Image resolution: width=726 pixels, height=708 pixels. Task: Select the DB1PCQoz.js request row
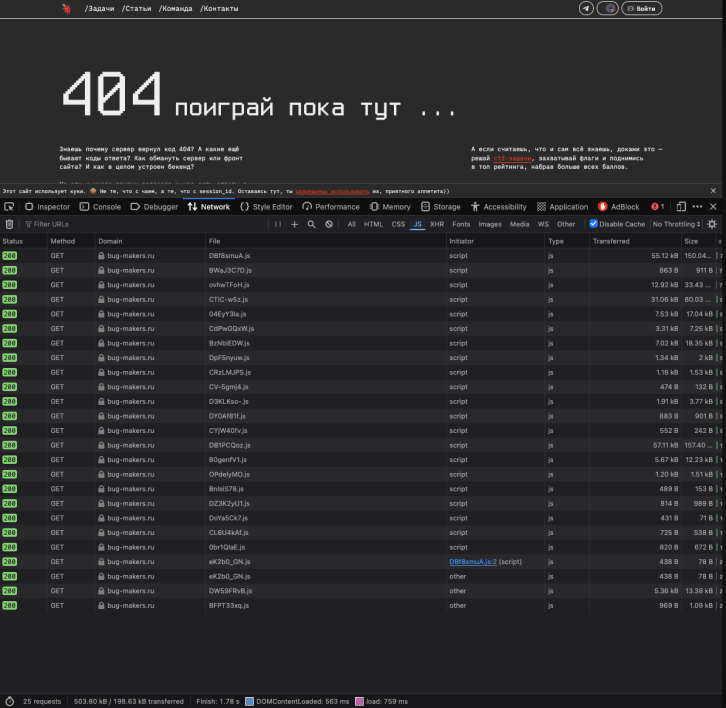(361, 445)
